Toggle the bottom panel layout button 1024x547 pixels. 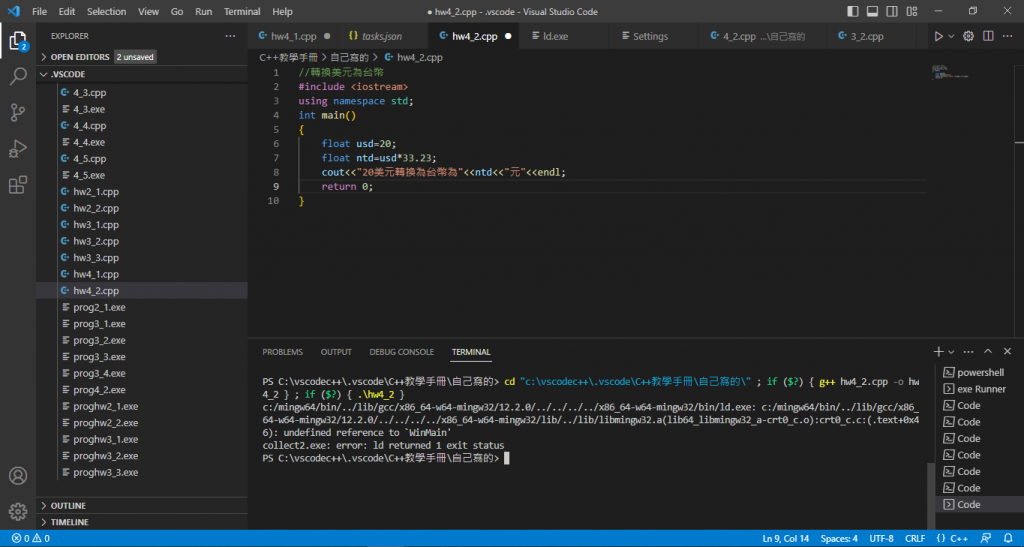click(x=870, y=12)
